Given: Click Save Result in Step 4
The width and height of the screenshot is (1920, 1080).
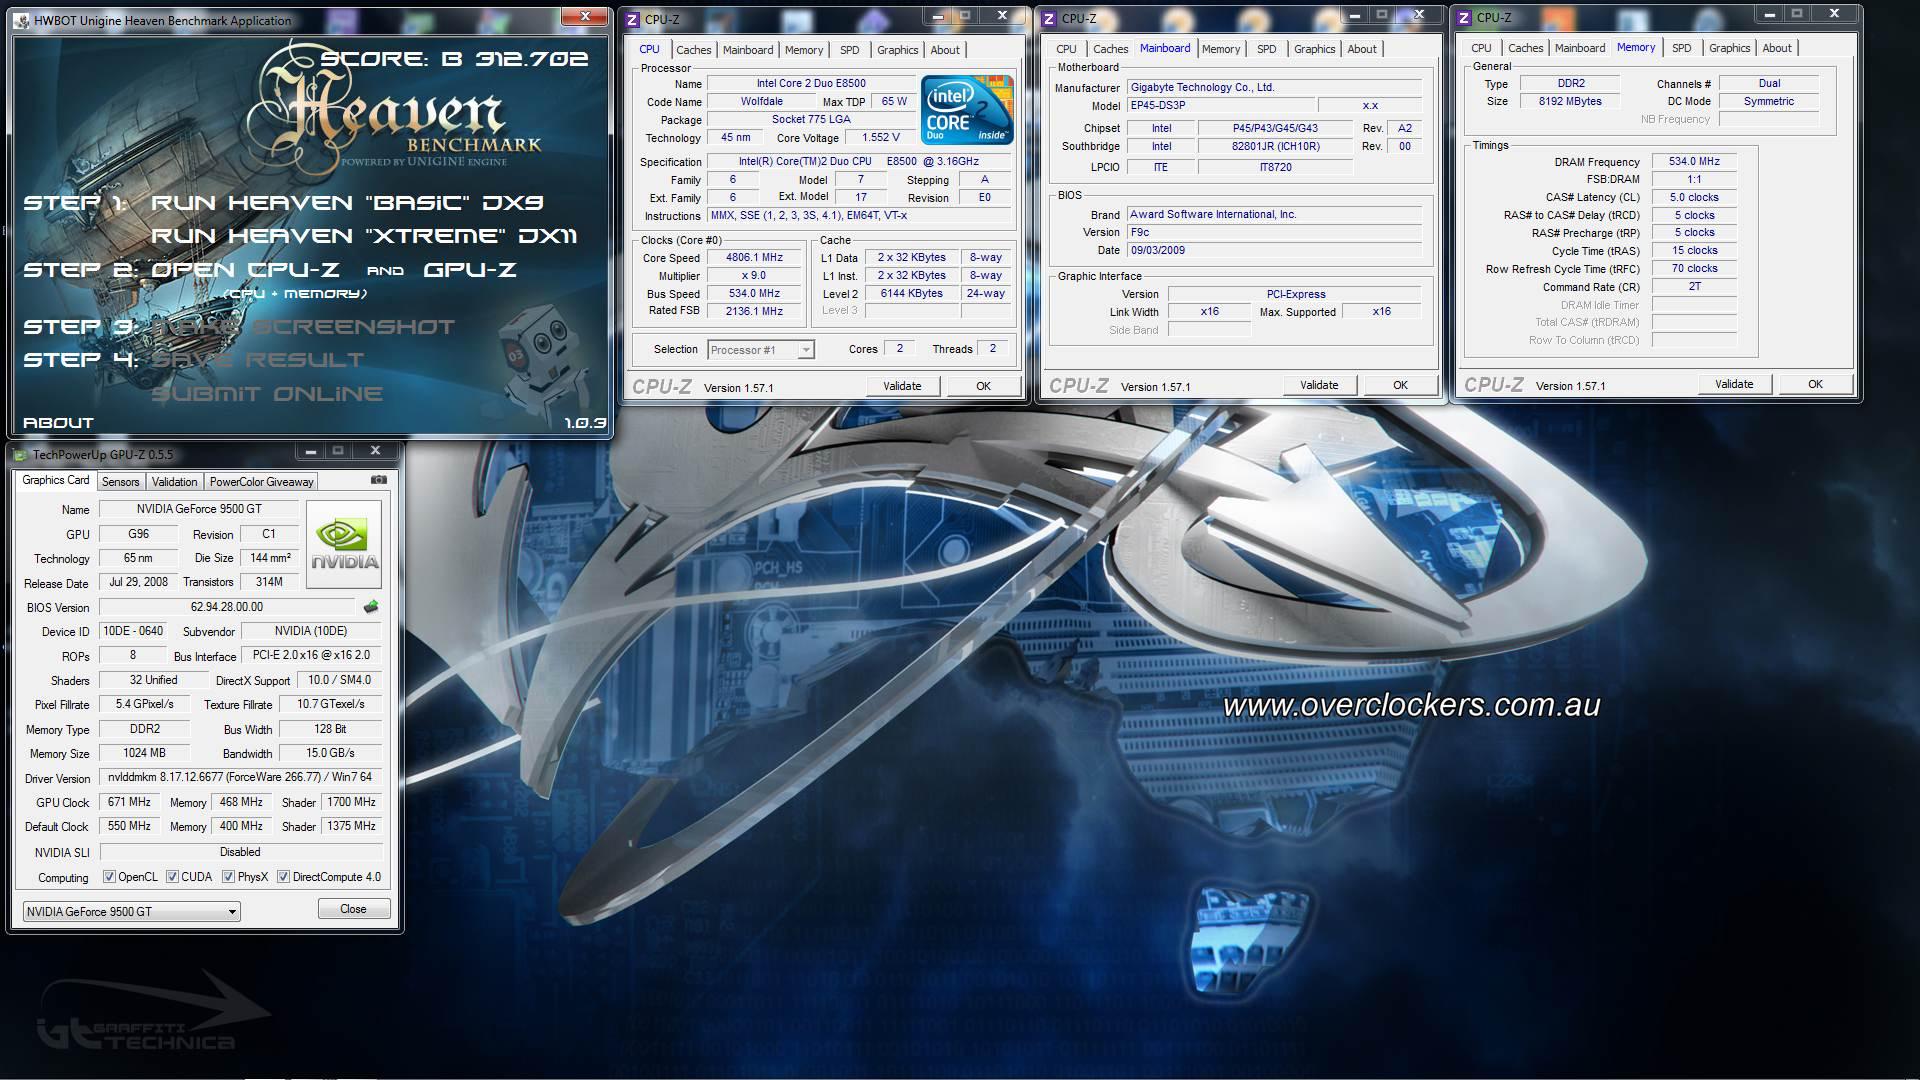Looking at the screenshot, I should pyautogui.click(x=258, y=360).
